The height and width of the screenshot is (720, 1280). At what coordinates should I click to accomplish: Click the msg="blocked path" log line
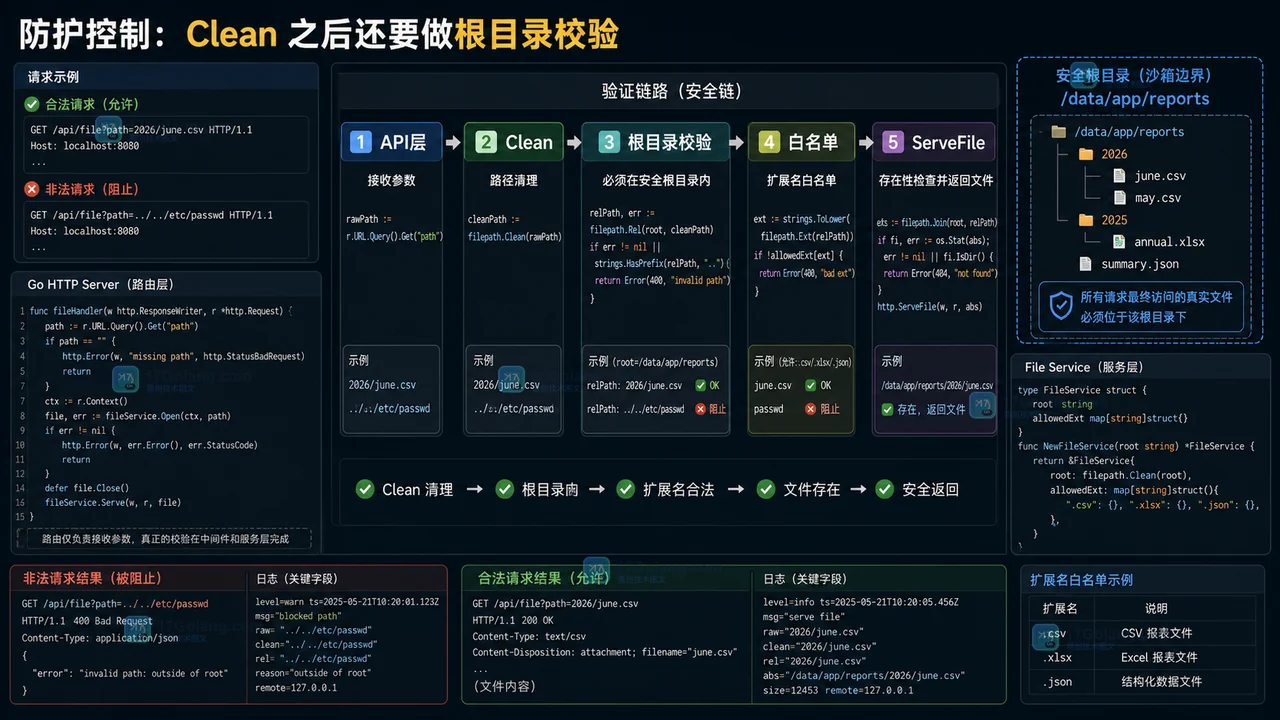click(299, 616)
